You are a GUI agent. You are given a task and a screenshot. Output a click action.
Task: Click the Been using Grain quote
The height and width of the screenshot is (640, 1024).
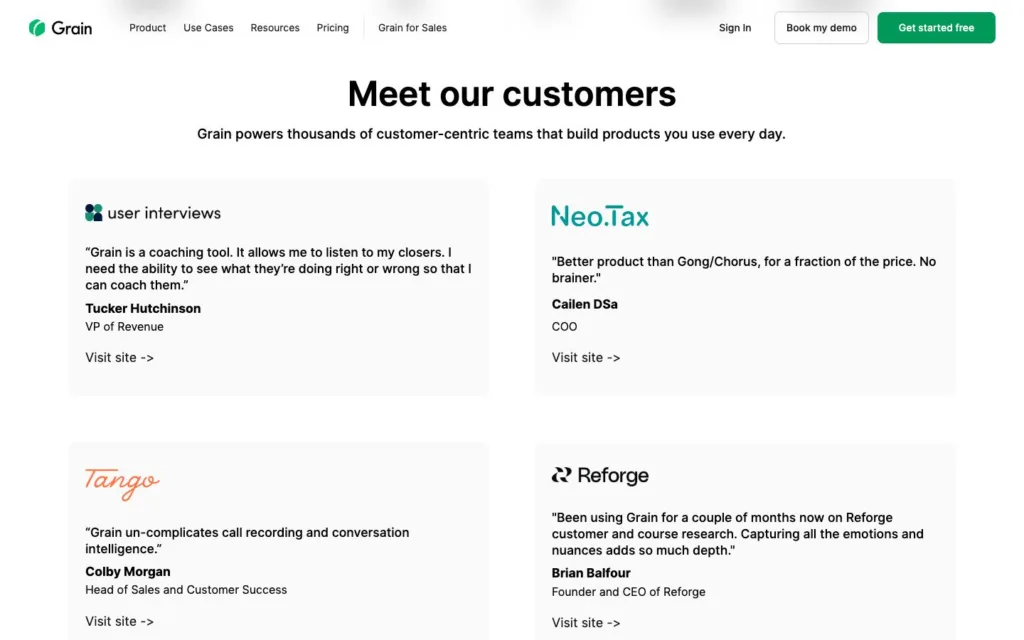[x=737, y=534]
